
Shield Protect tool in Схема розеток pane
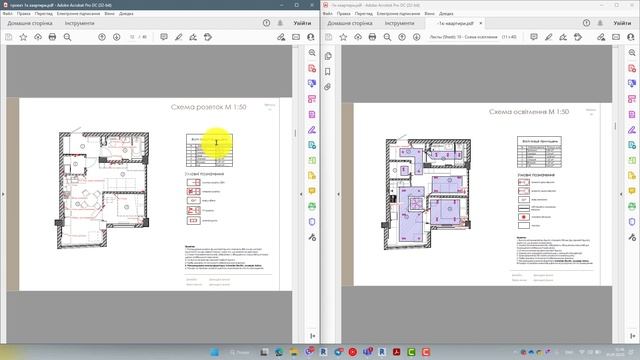[x=312, y=222]
